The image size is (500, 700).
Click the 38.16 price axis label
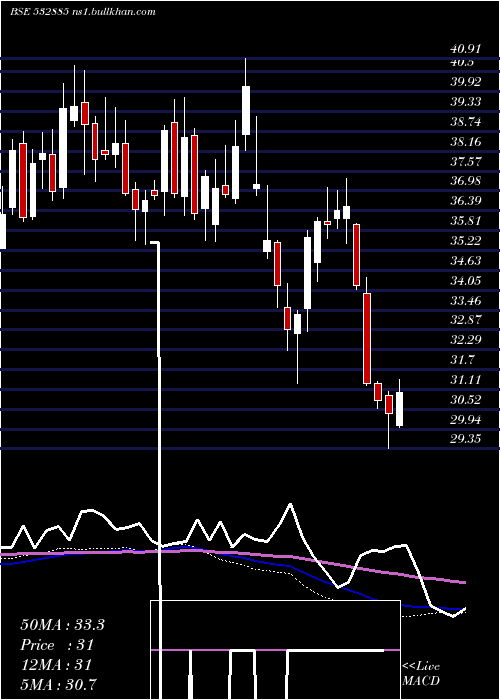[x=466, y=142]
